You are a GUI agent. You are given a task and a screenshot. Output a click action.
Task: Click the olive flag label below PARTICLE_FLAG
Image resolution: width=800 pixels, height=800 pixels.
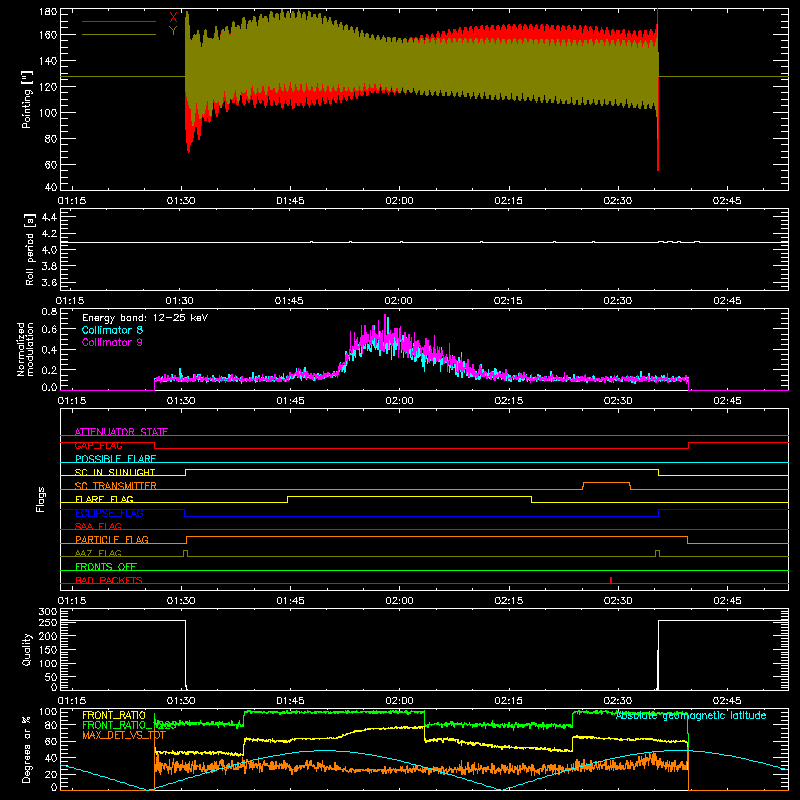[98, 553]
